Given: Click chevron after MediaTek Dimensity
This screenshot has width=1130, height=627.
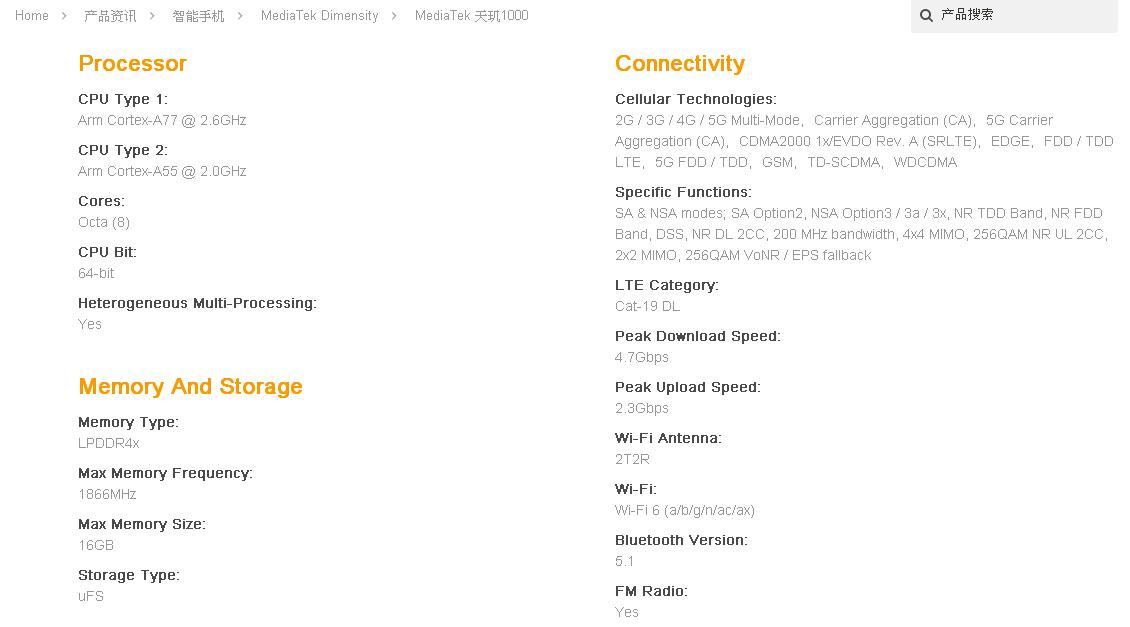Looking at the screenshot, I should [394, 15].
